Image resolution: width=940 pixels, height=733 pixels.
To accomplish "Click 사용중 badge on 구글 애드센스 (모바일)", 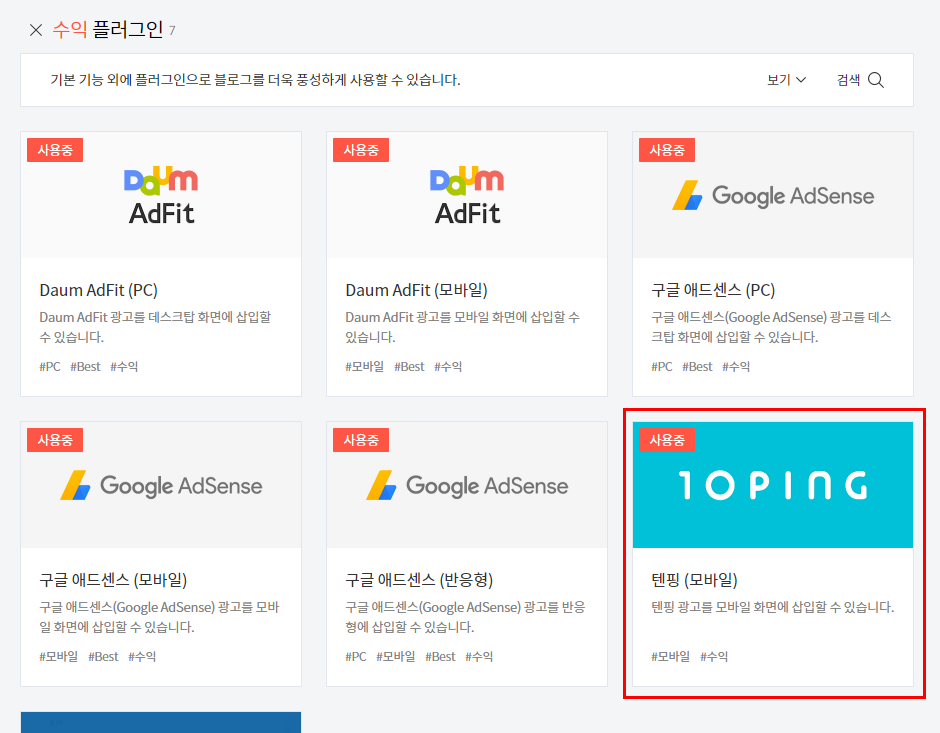I will click(x=55, y=440).
